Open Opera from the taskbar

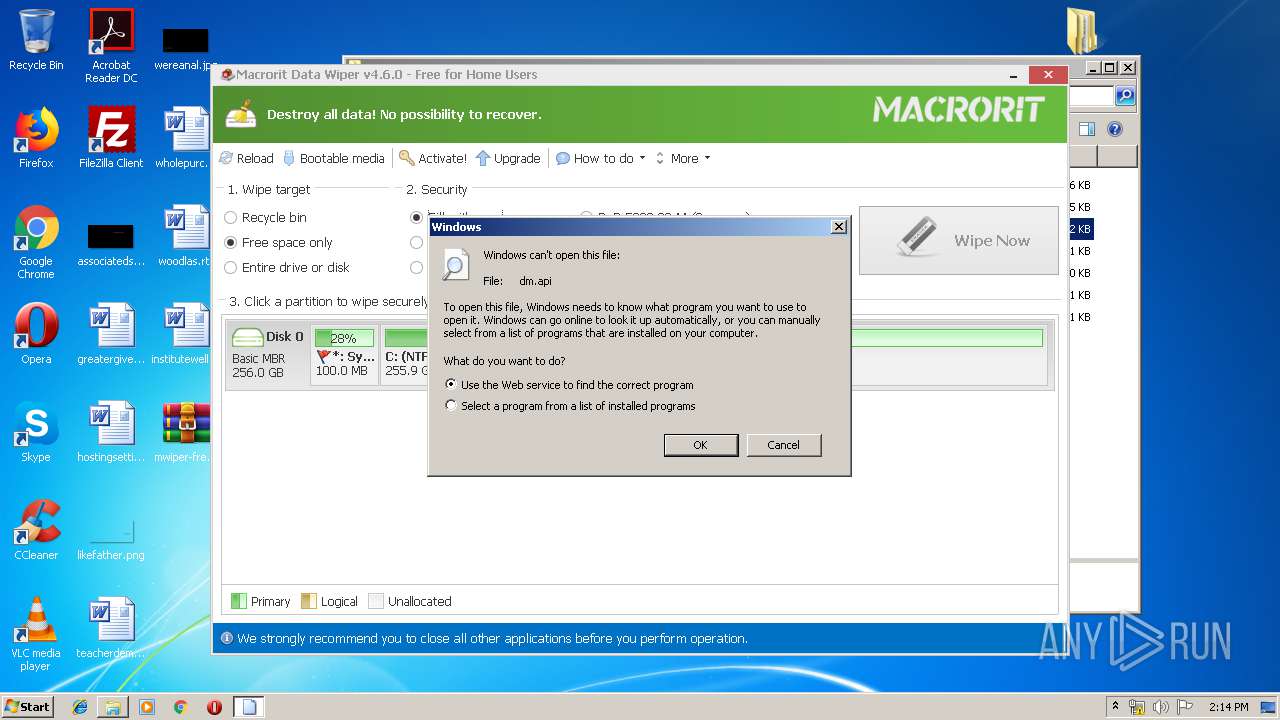(x=214, y=707)
